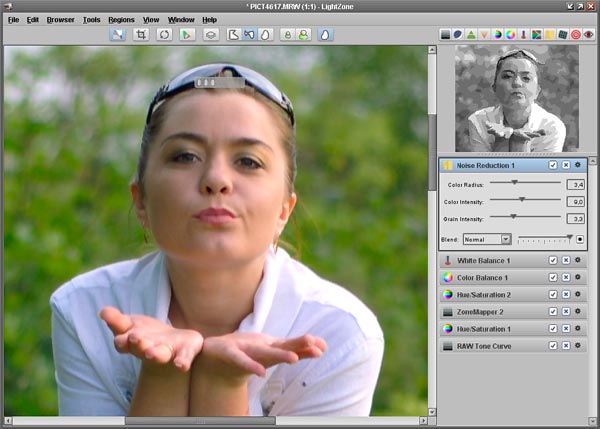
Task: Toggle the Noise Reduction 1 enable checkbox
Action: pos(553,164)
